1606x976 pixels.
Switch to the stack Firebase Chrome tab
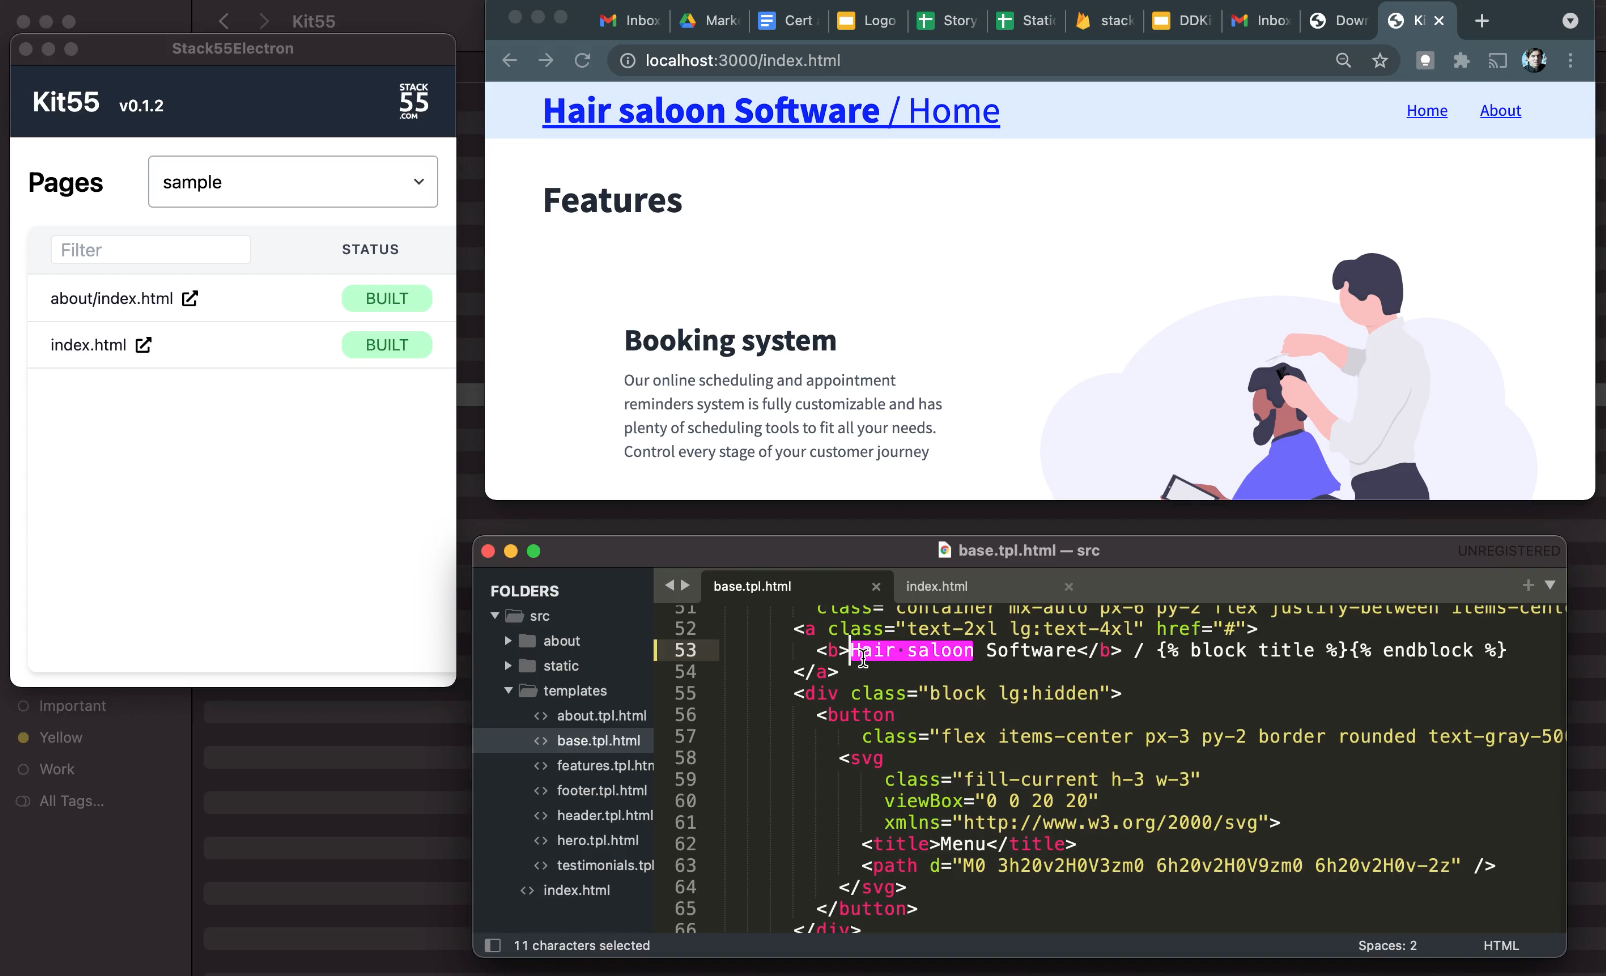pyautogui.click(x=1104, y=20)
